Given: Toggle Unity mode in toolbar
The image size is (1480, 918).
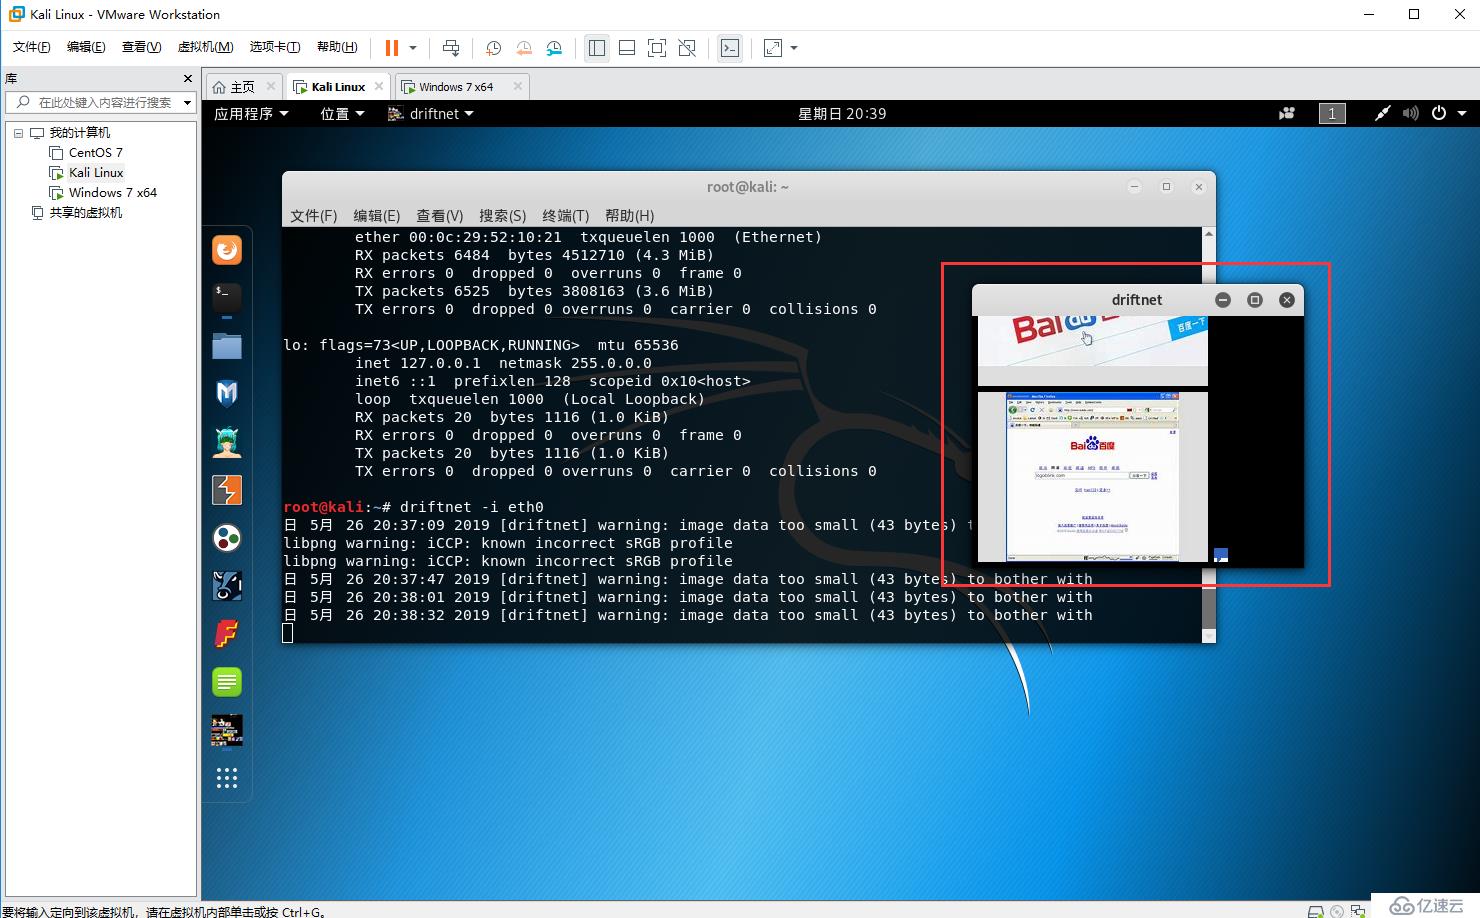Looking at the screenshot, I should (687, 48).
